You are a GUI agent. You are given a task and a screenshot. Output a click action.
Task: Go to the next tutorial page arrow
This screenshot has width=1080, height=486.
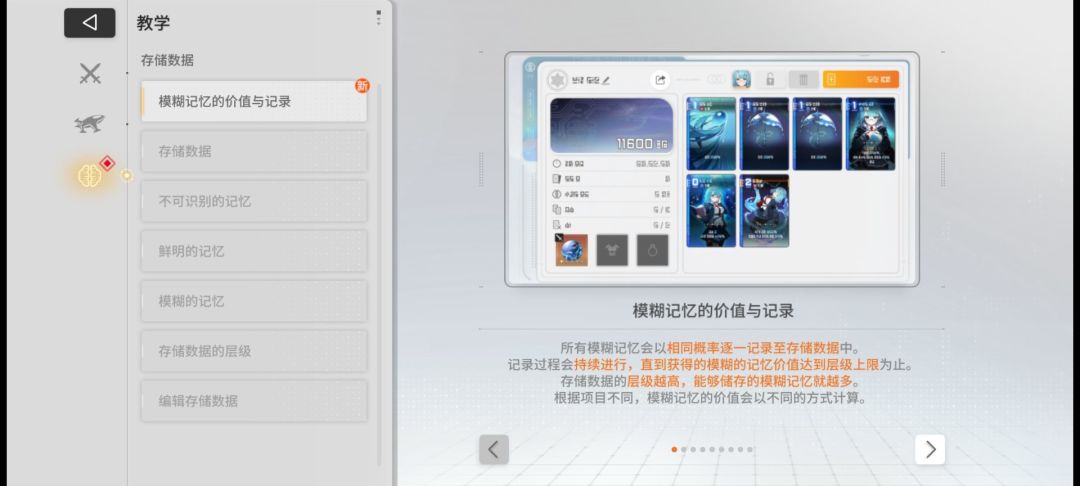930,450
